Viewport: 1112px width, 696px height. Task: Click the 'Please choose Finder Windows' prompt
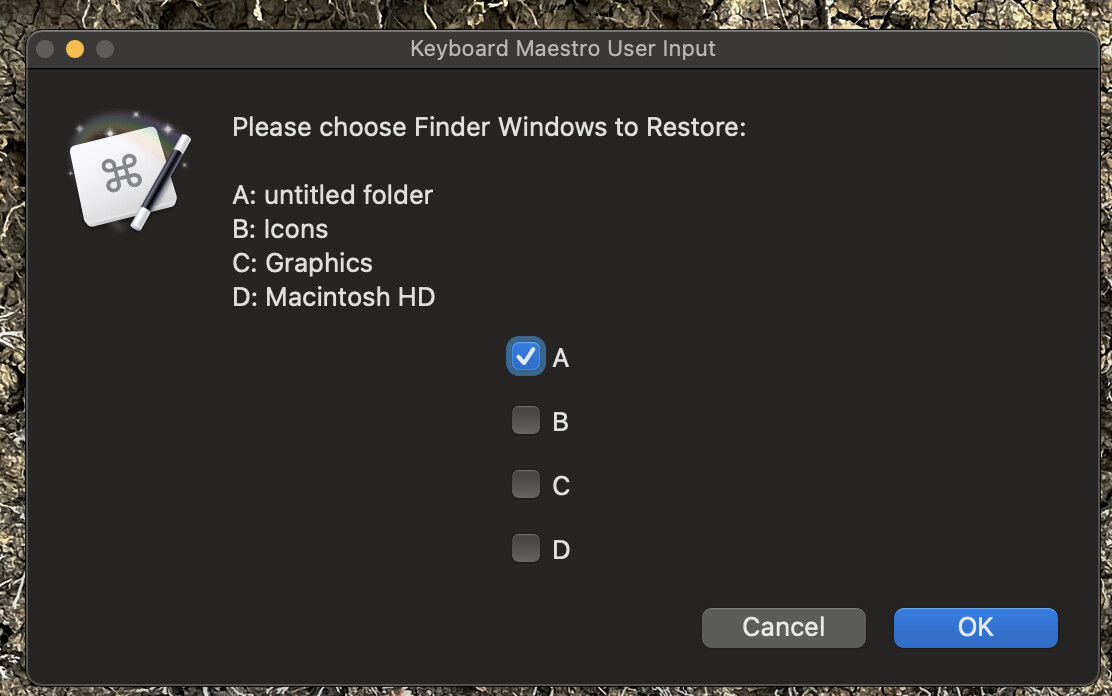click(489, 127)
